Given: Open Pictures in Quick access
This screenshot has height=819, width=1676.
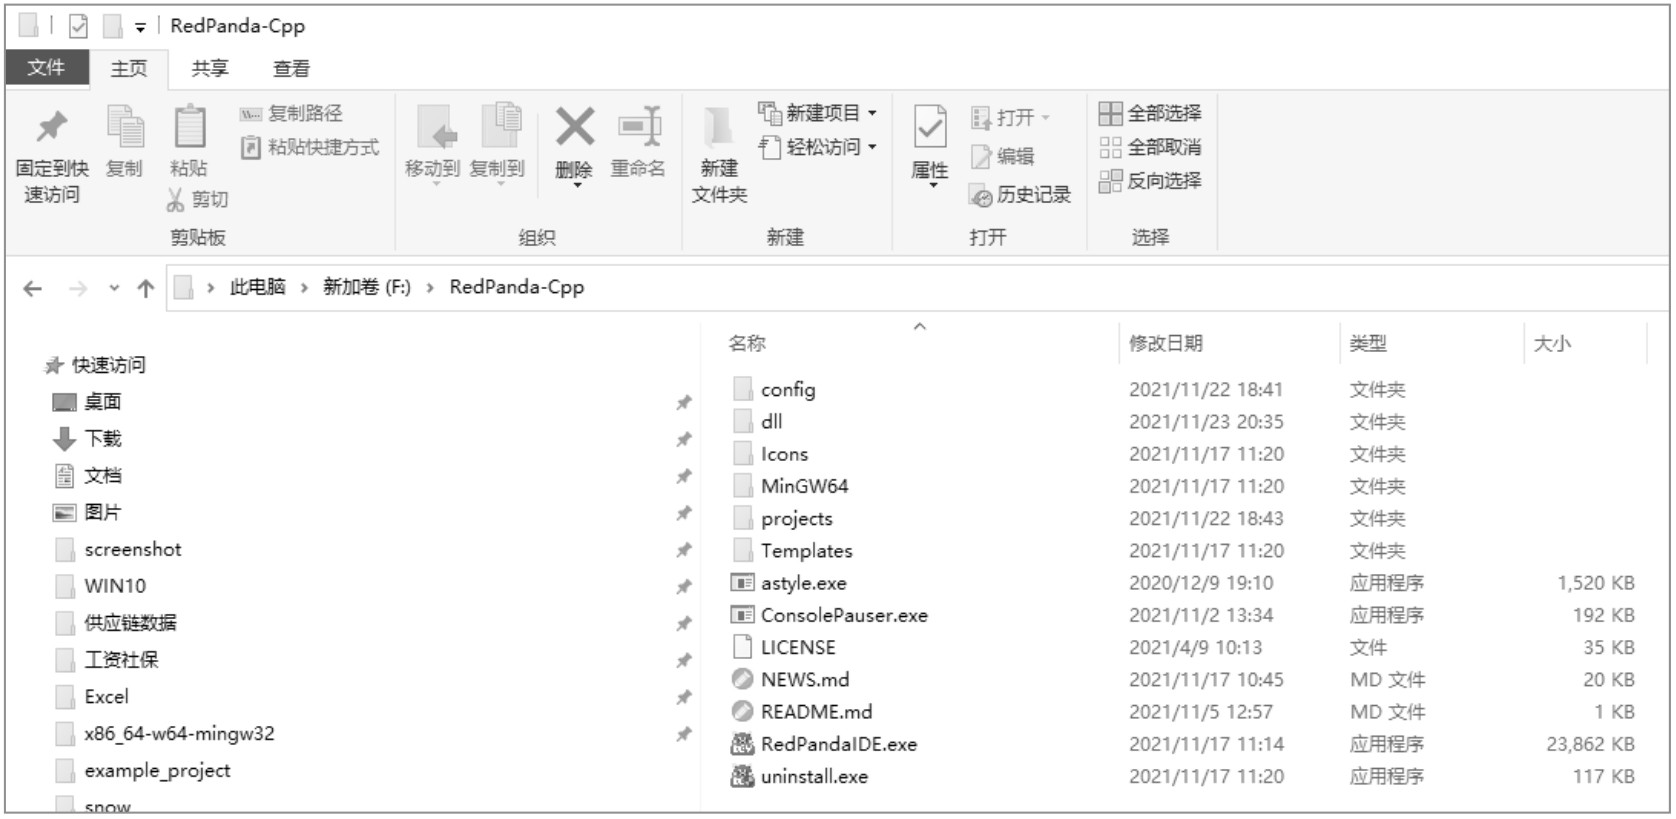Looking at the screenshot, I should point(87,513).
